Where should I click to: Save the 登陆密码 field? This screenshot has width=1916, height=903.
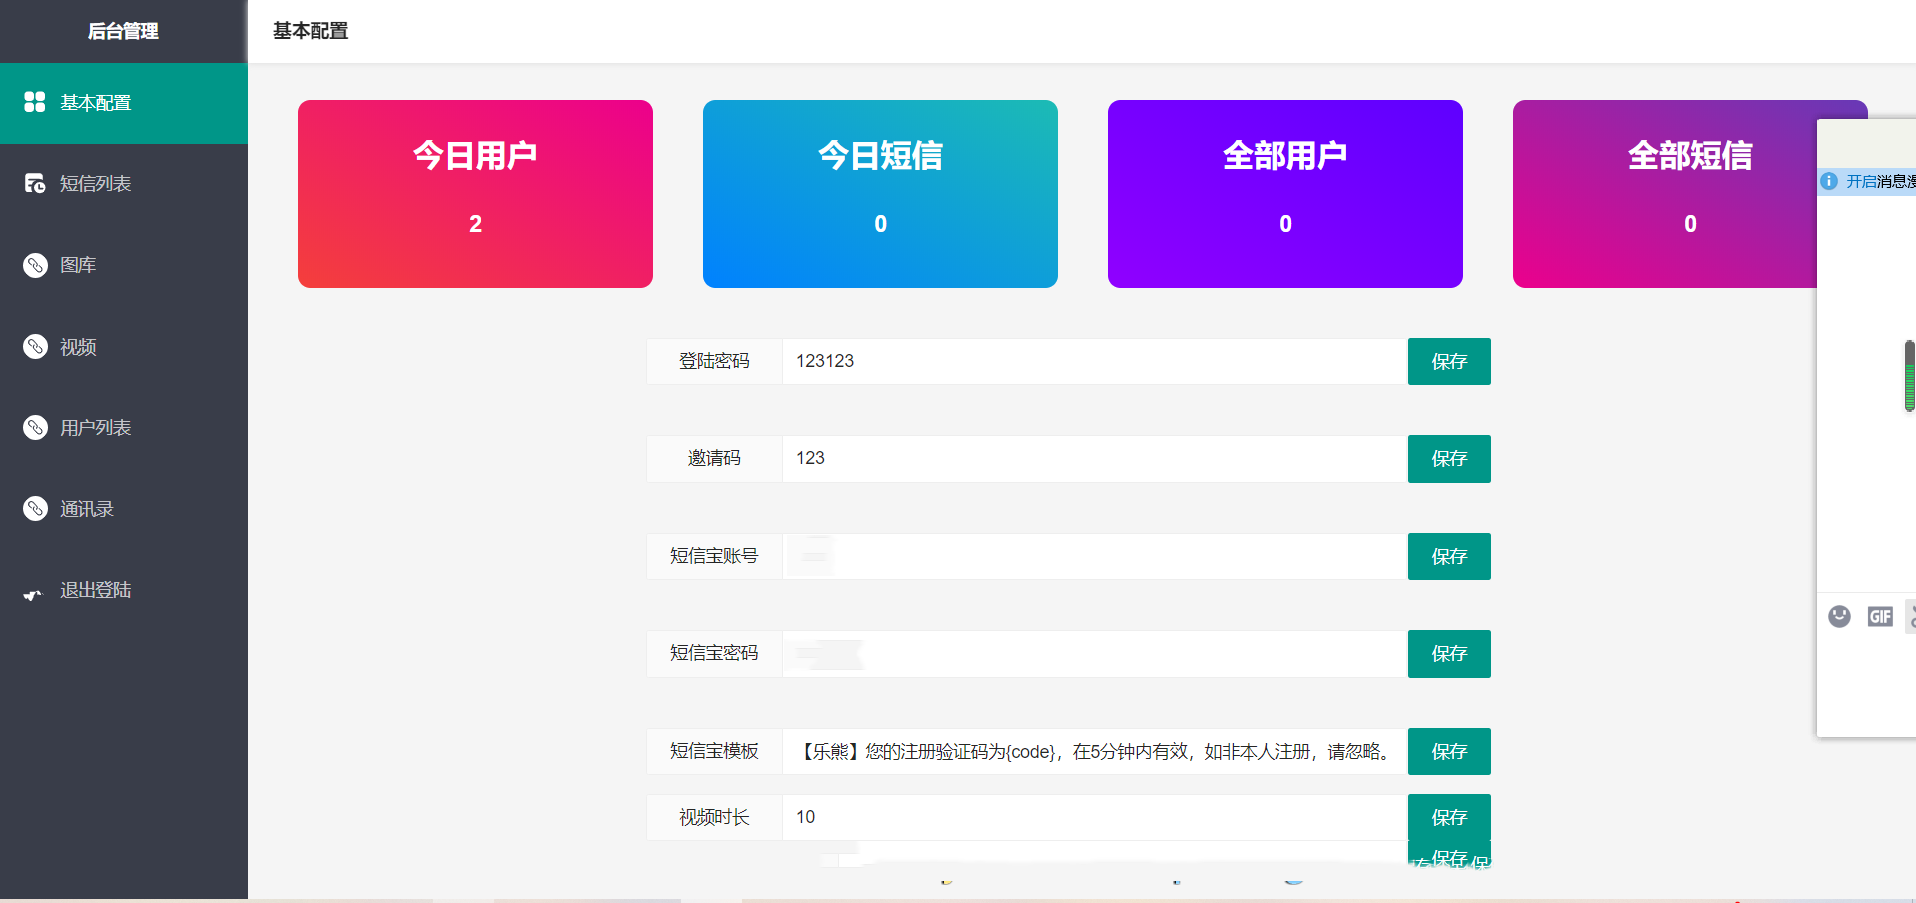1448,361
